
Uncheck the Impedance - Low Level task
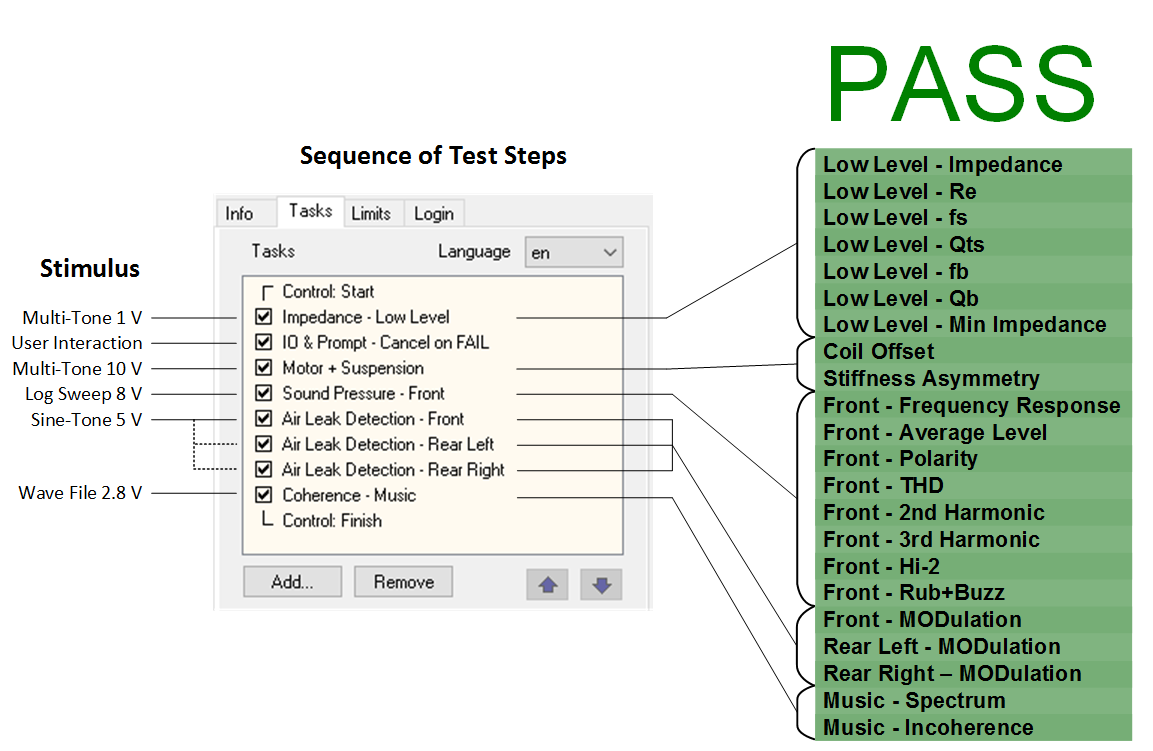(264, 317)
